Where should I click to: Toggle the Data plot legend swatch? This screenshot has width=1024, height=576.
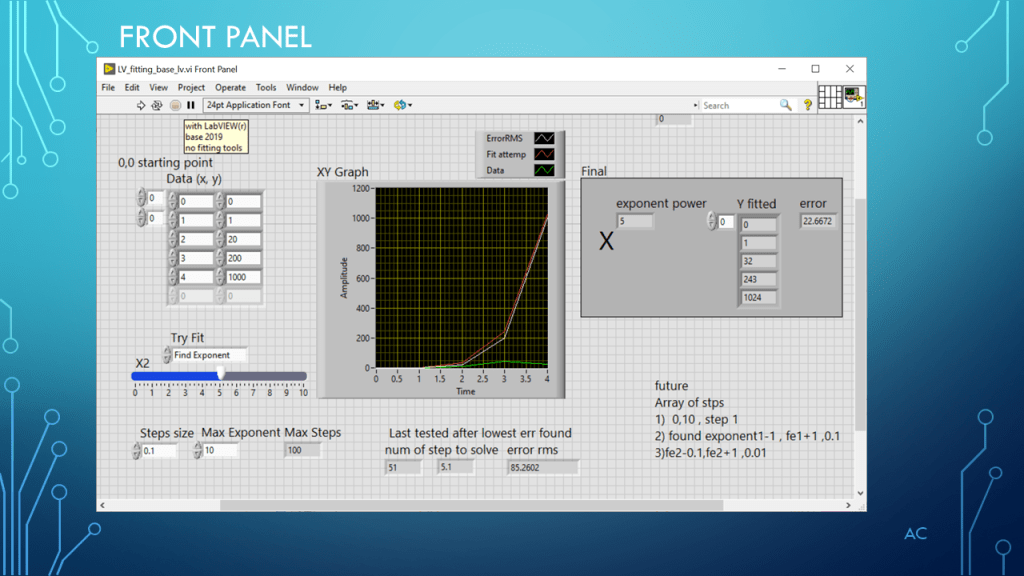coord(545,170)
